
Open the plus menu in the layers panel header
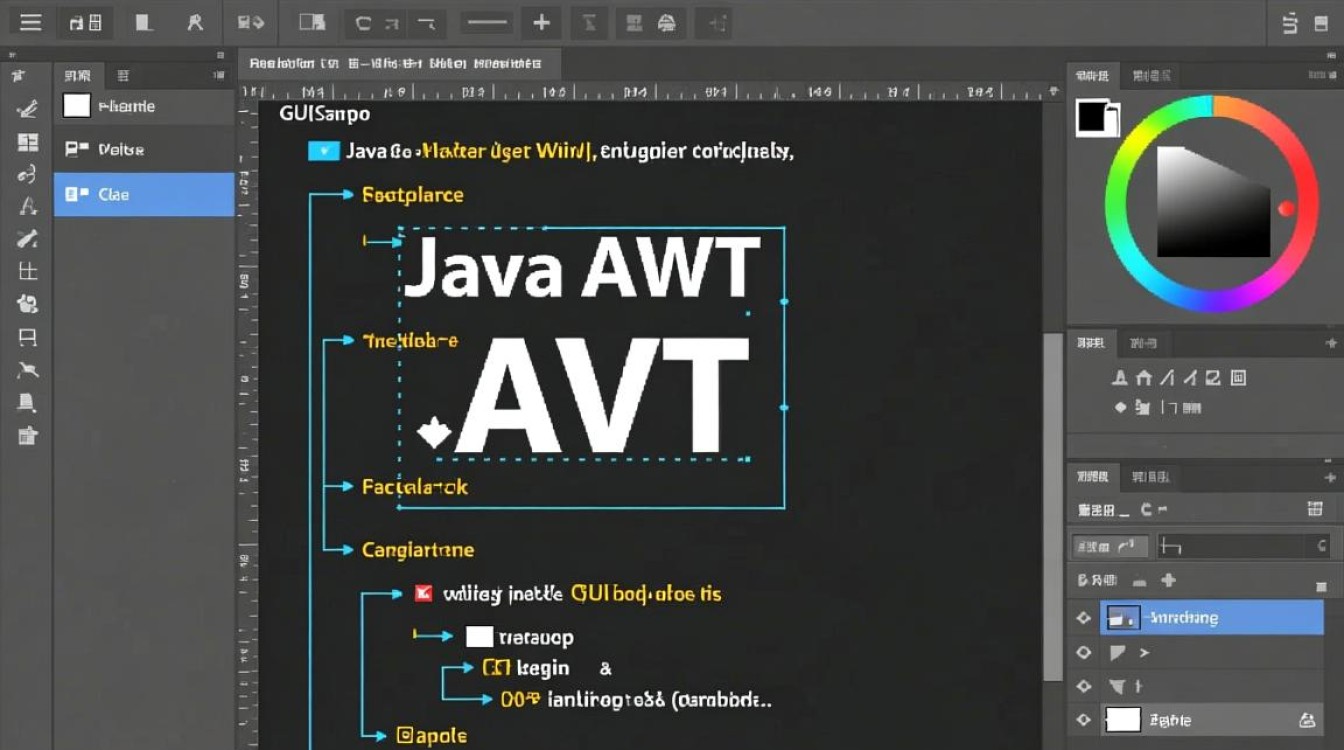(x=1328, y=476)
